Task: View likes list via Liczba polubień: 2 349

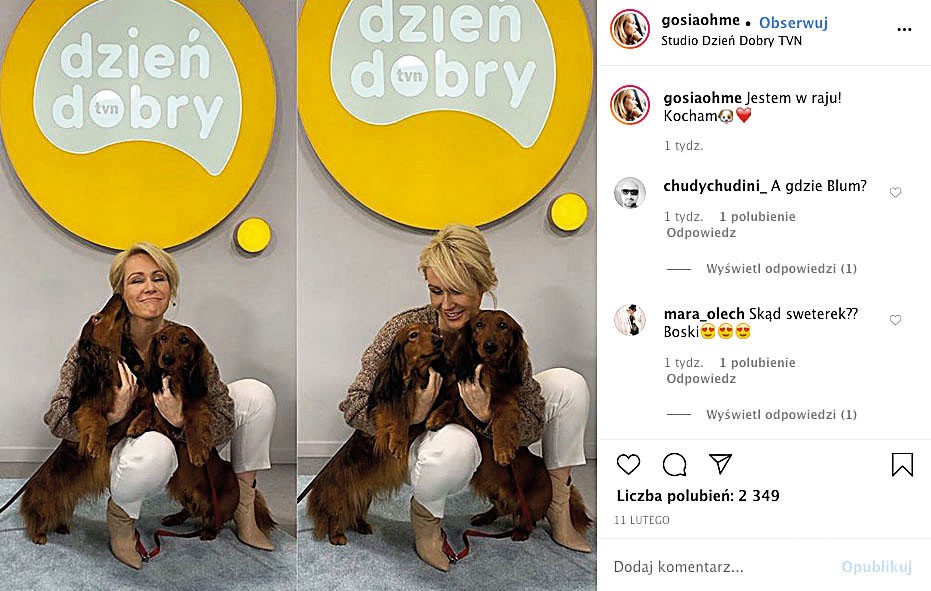Action: (x=698, y=495)
